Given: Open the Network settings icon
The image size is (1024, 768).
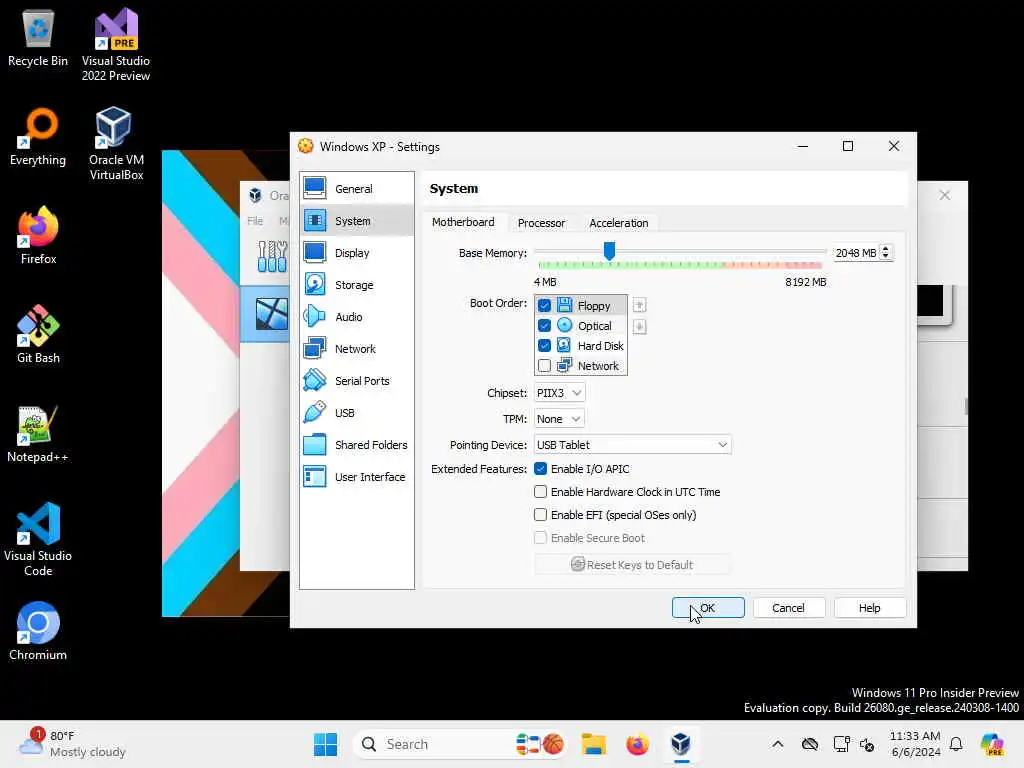Looking at the screenshot, I should pos(315,348).
